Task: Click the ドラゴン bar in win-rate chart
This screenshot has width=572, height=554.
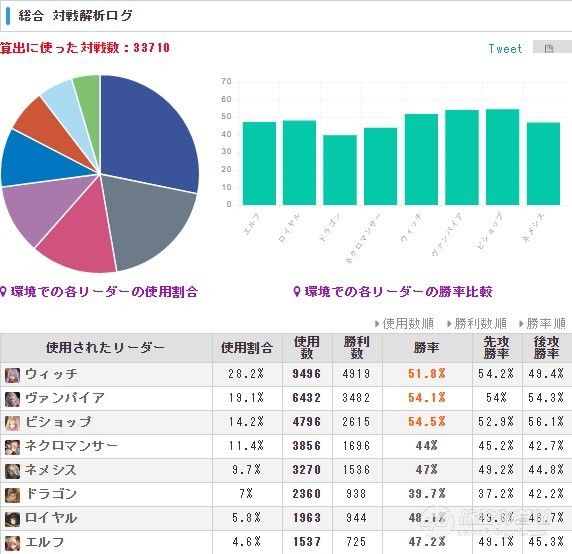Action: [x=340, y=170]
